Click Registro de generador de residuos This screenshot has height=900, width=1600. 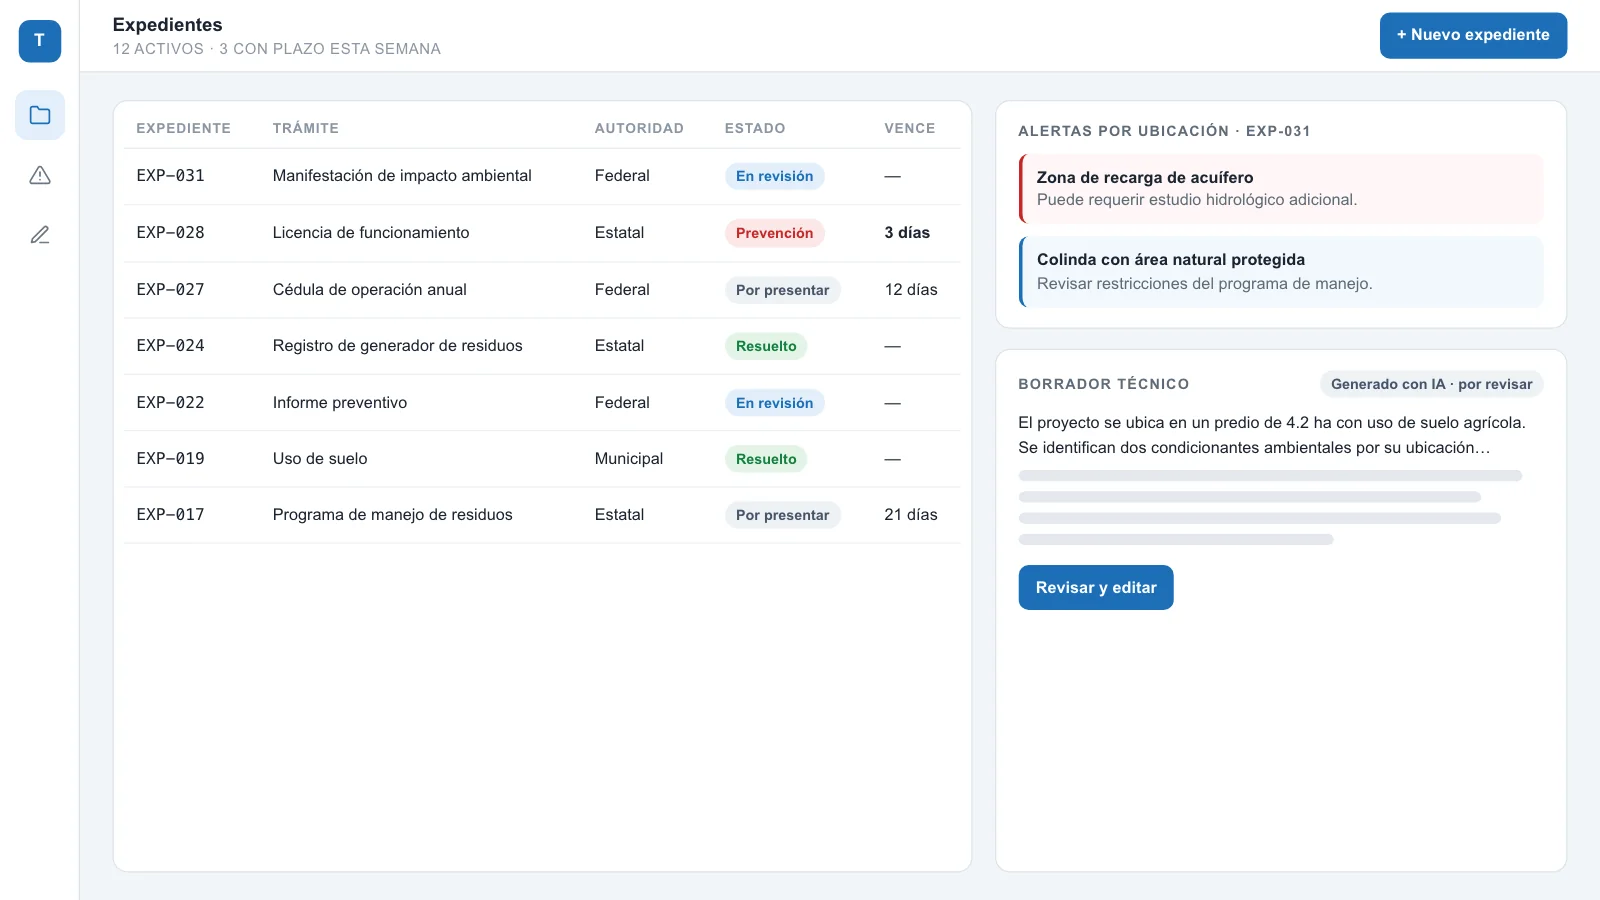point(398,346)
